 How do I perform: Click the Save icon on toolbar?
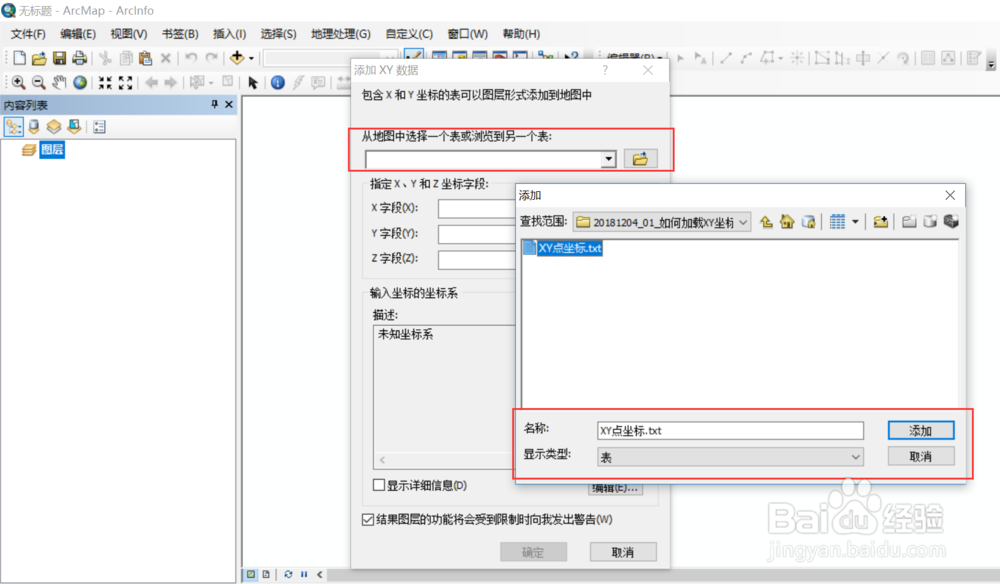pyautogui.click(x=59, y=57)
